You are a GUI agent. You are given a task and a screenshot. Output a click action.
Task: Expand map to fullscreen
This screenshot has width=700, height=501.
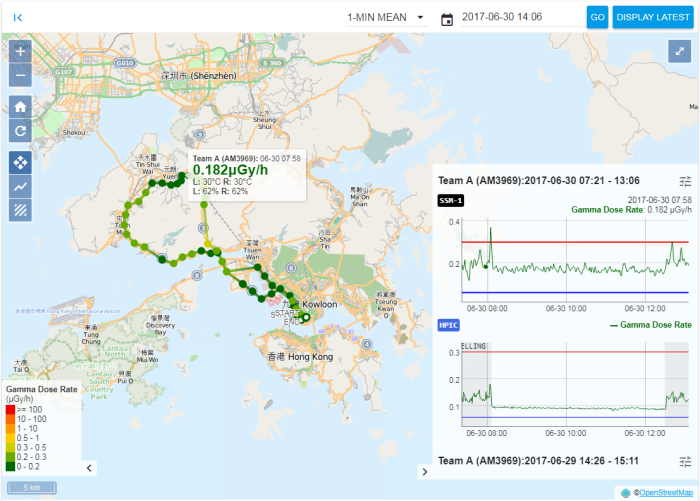pyautogui.click(x=679, y=51)
